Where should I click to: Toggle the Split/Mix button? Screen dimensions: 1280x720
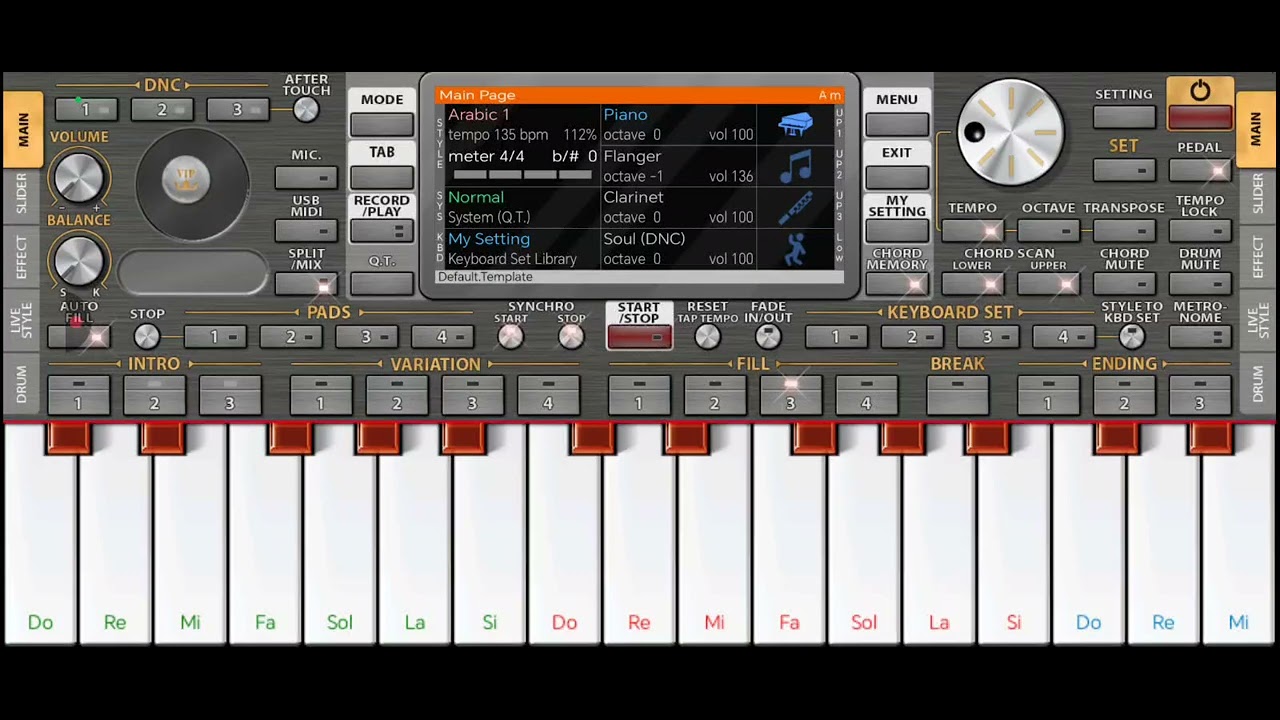[306, 284]
